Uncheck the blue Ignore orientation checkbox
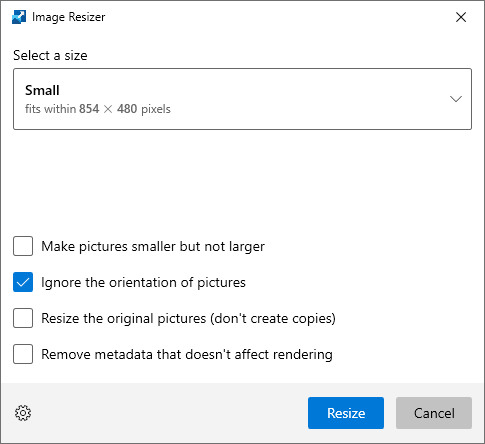 point(23,282)
